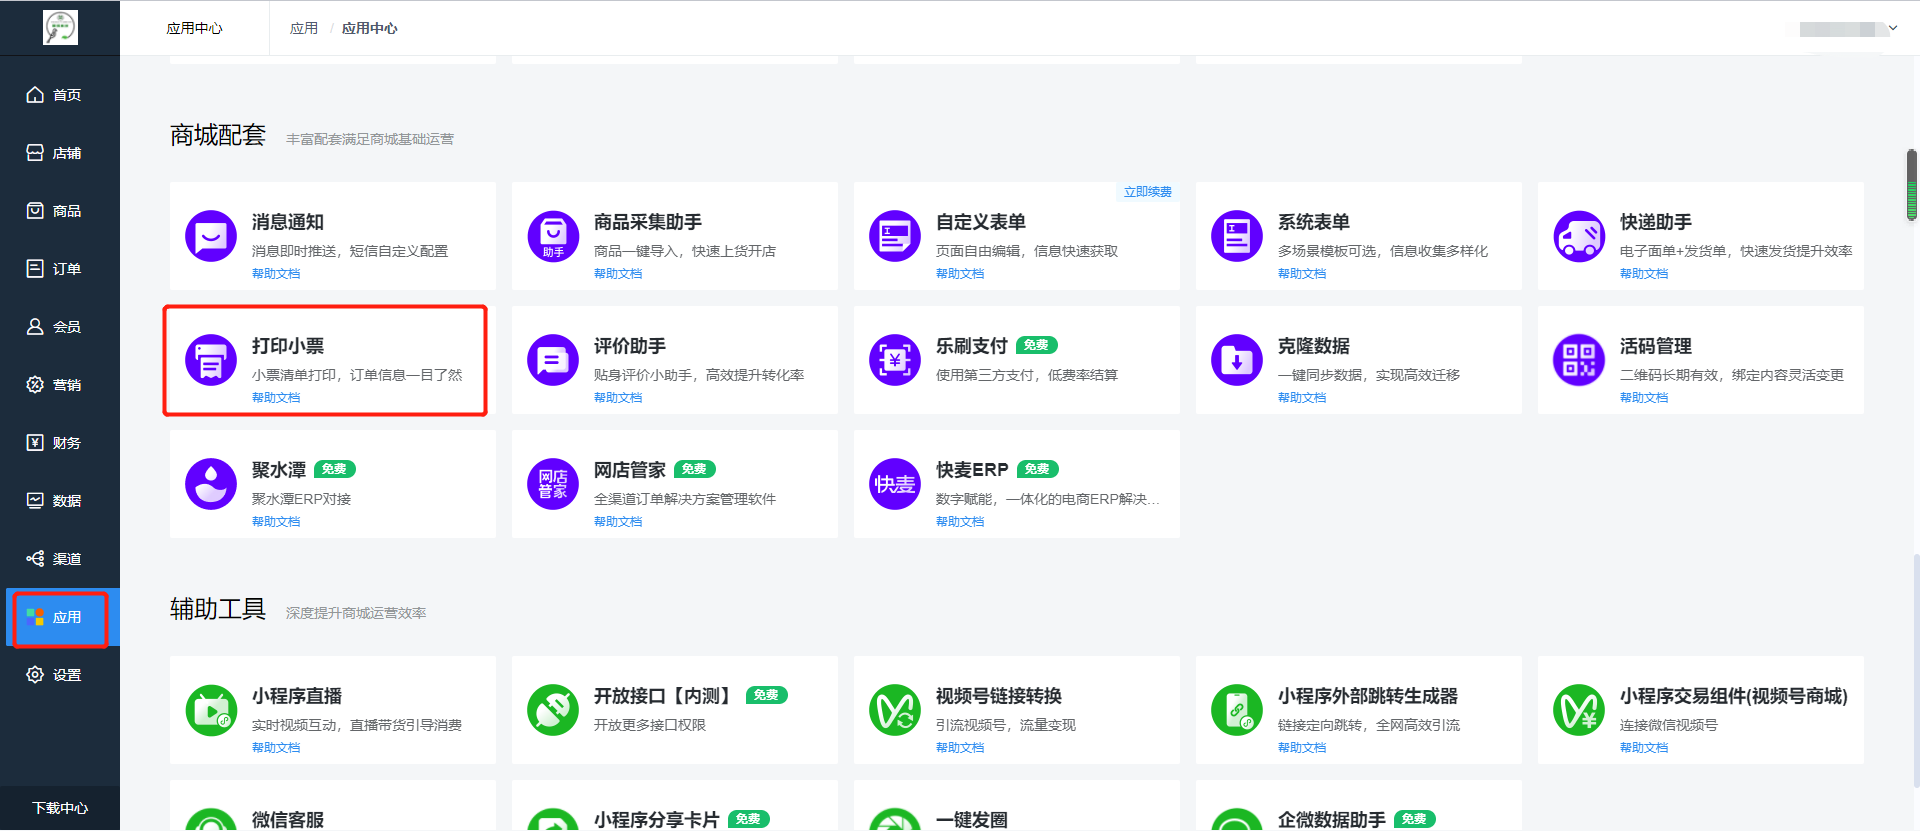
Task: Select the 活码管理 QR code icon
Action: [x=1579, y=360]
